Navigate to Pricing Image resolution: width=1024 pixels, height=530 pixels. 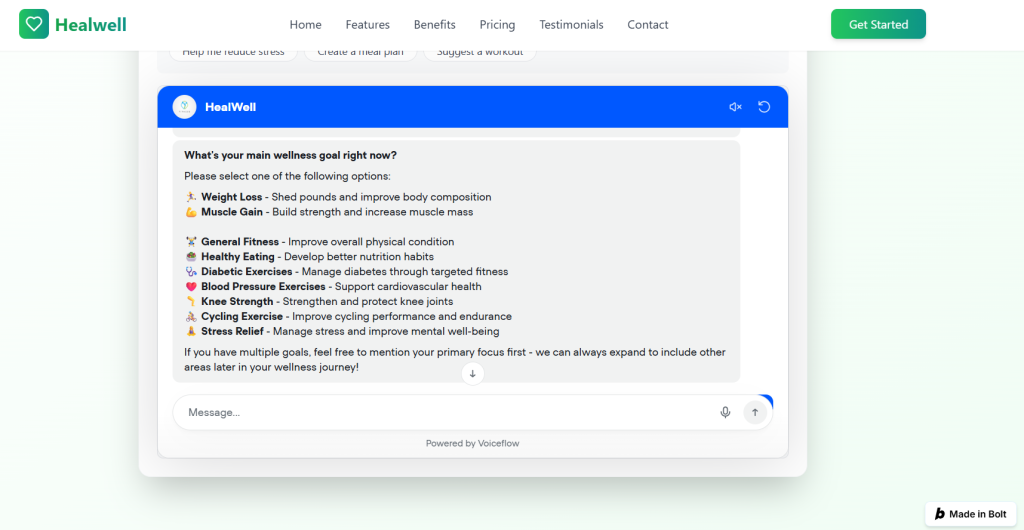(497, 25)
